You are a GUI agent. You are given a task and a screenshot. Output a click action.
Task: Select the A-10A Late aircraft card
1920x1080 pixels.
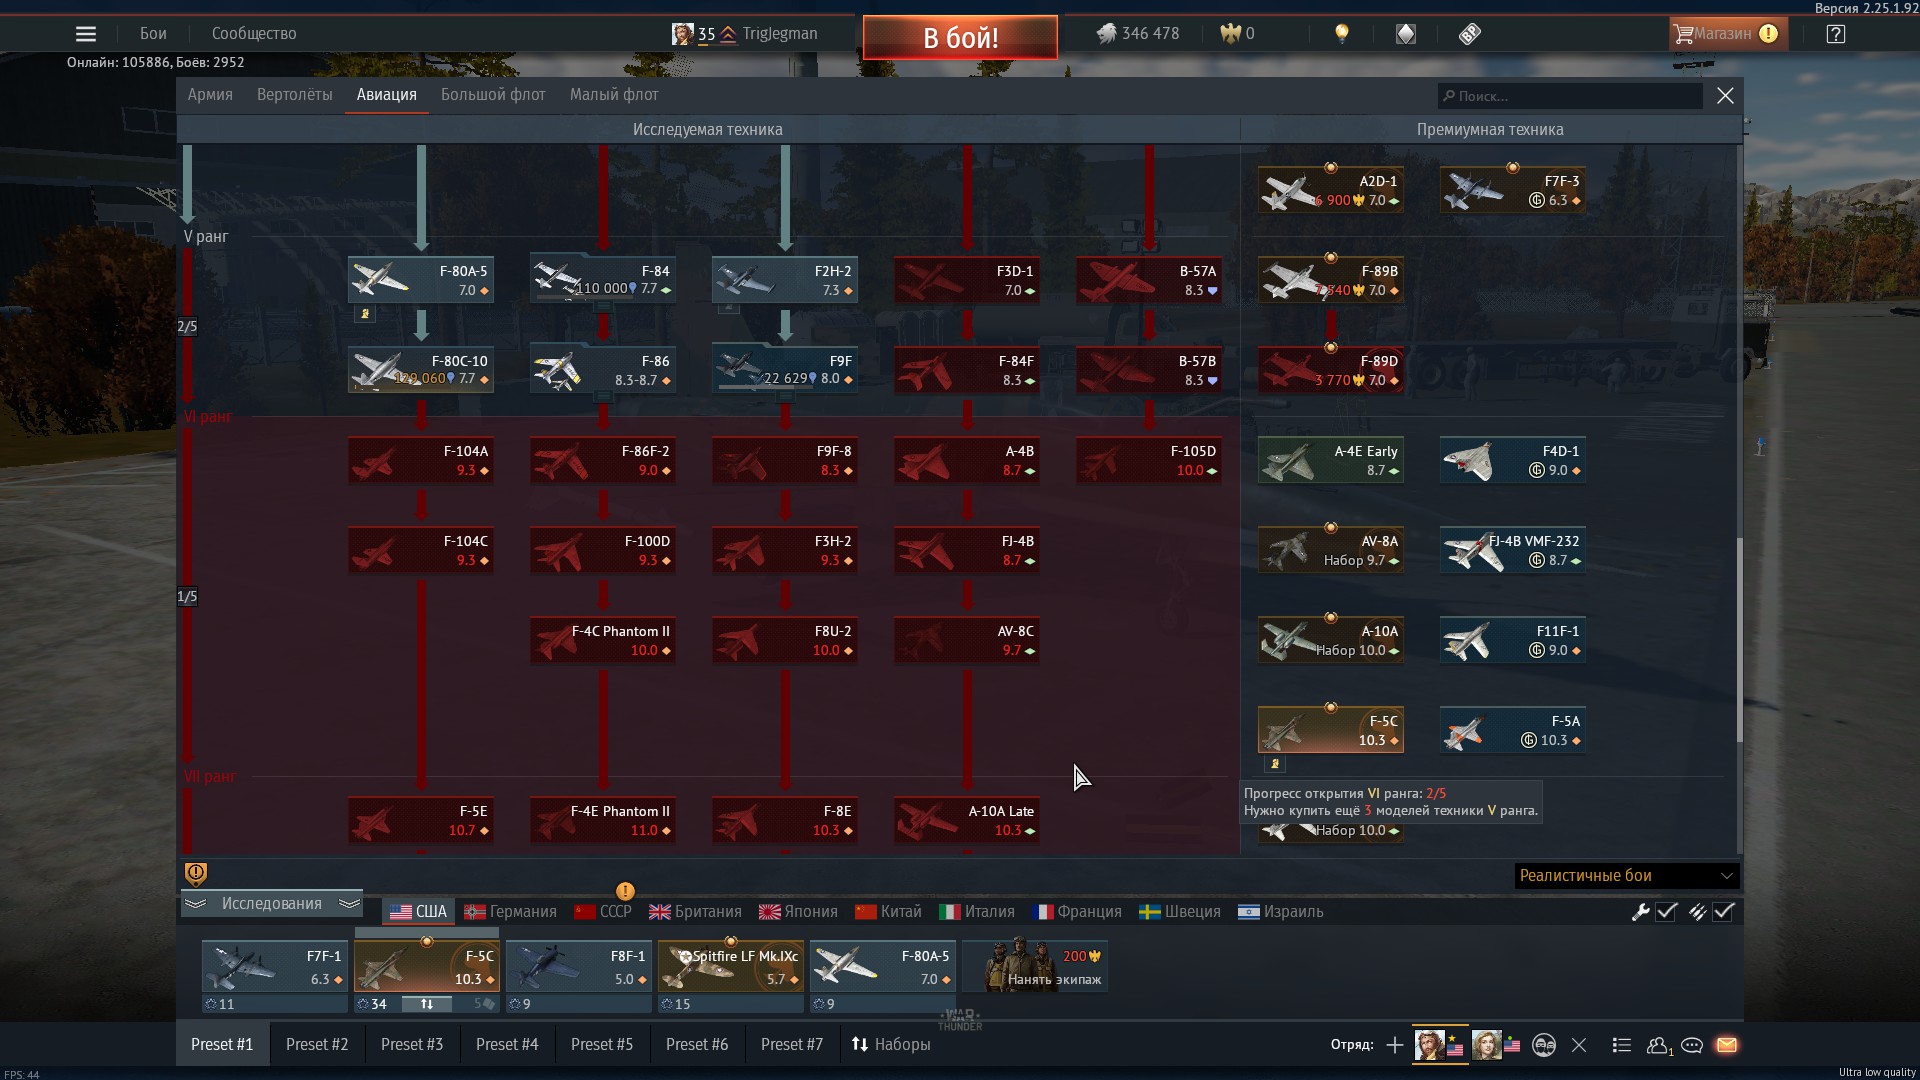(x=967, y=820)
